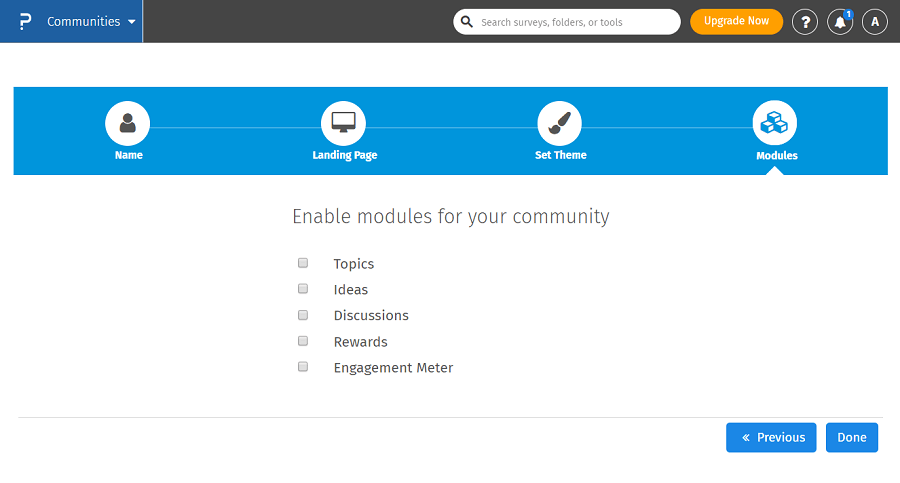Open the user account avatar icon

[x=875, y=22]
